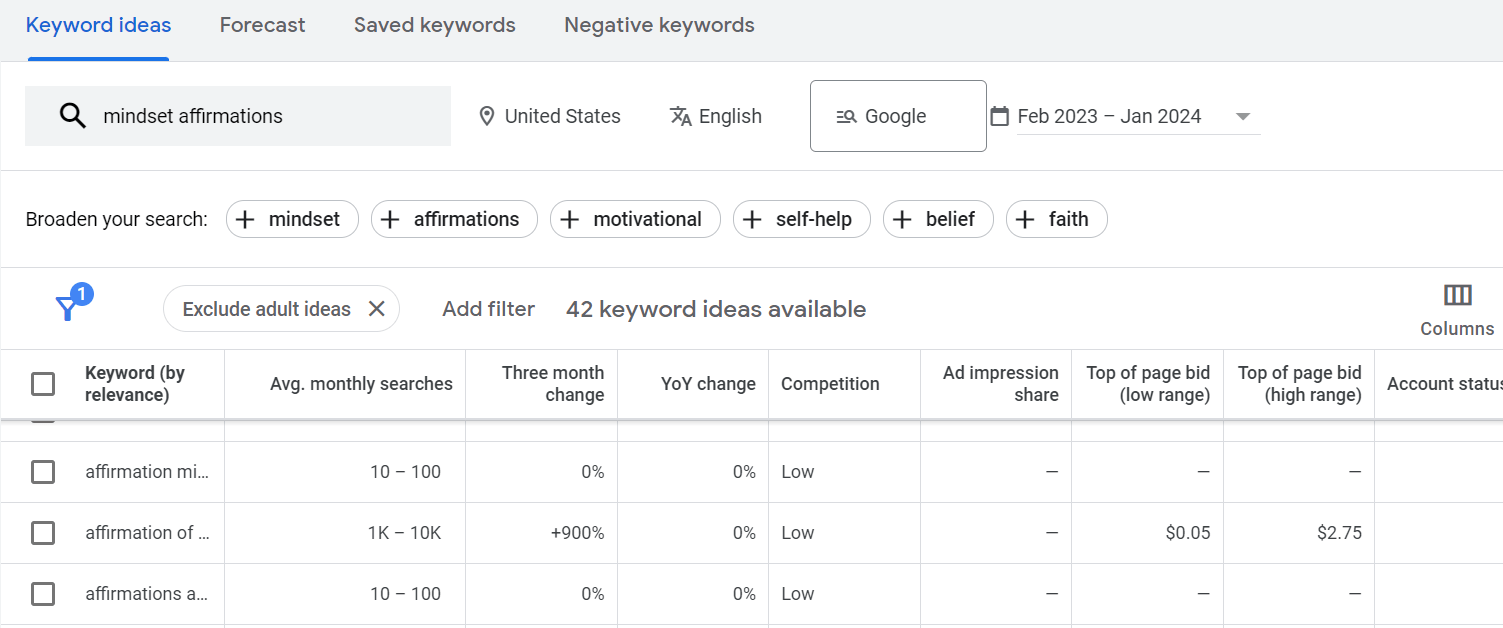1503x628 pixels.
Task: Select the affirmation of keyword checkbox
Action: (43, 533)
